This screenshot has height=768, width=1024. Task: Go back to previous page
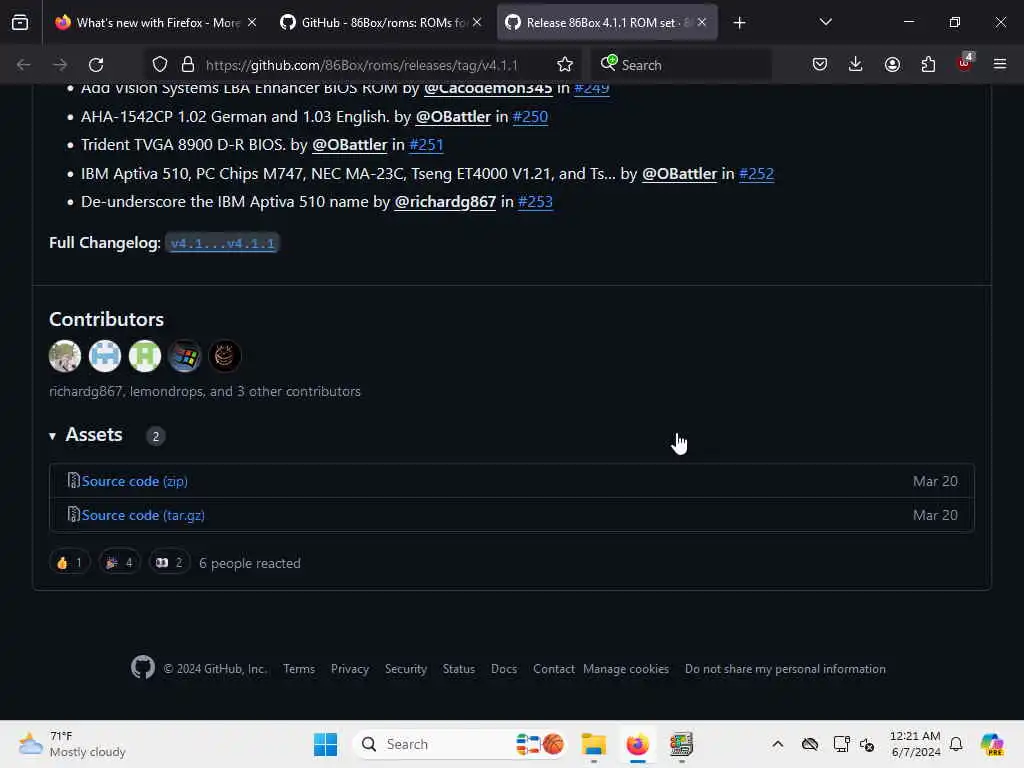pos(24,65)
